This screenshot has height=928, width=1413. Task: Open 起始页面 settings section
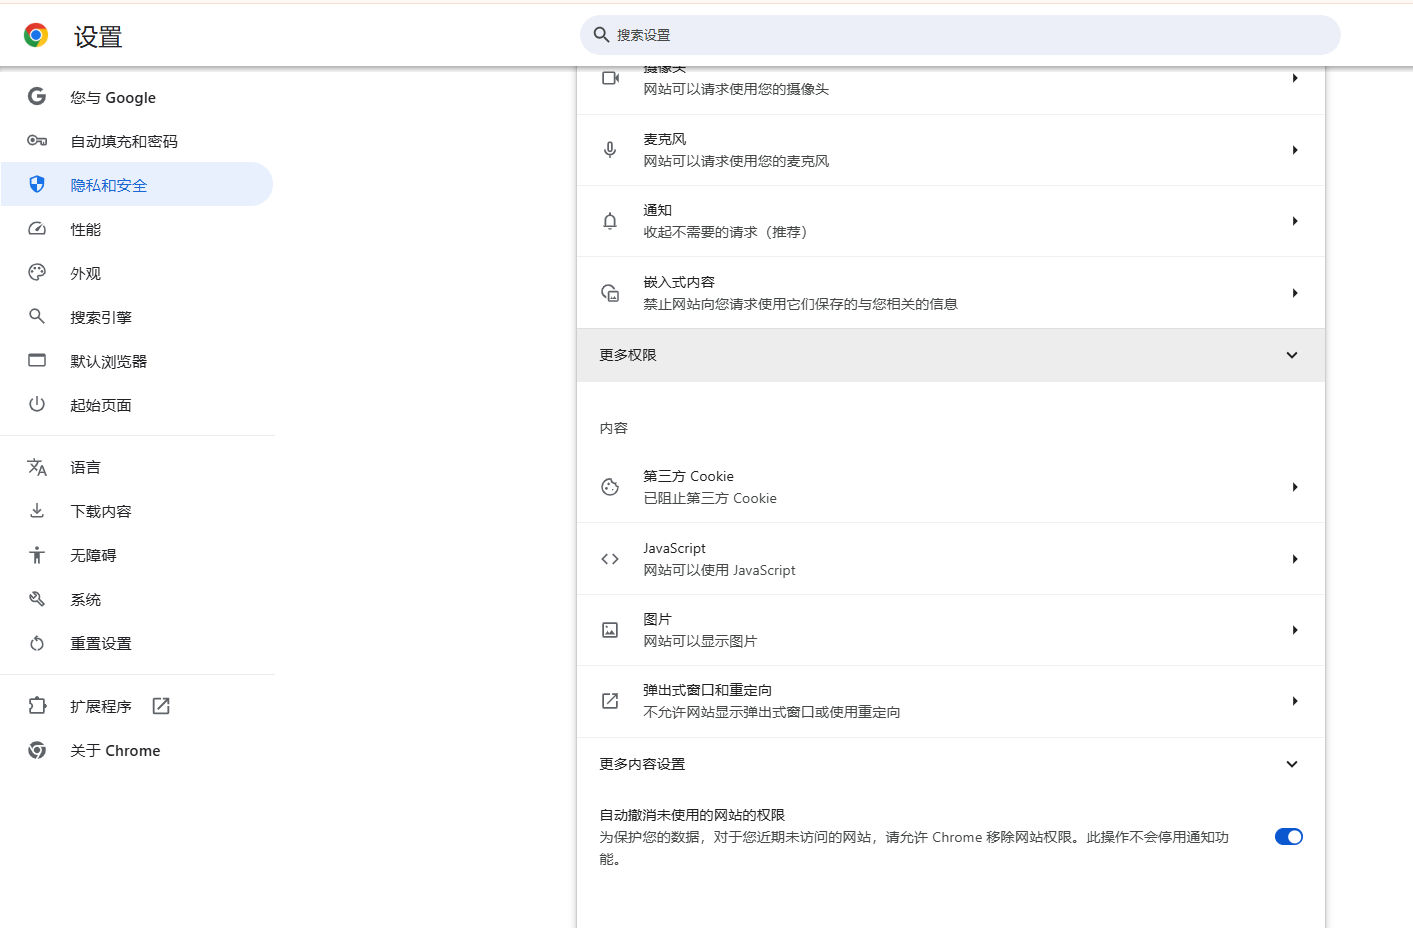pyautogui.click(x=137, y=405)
